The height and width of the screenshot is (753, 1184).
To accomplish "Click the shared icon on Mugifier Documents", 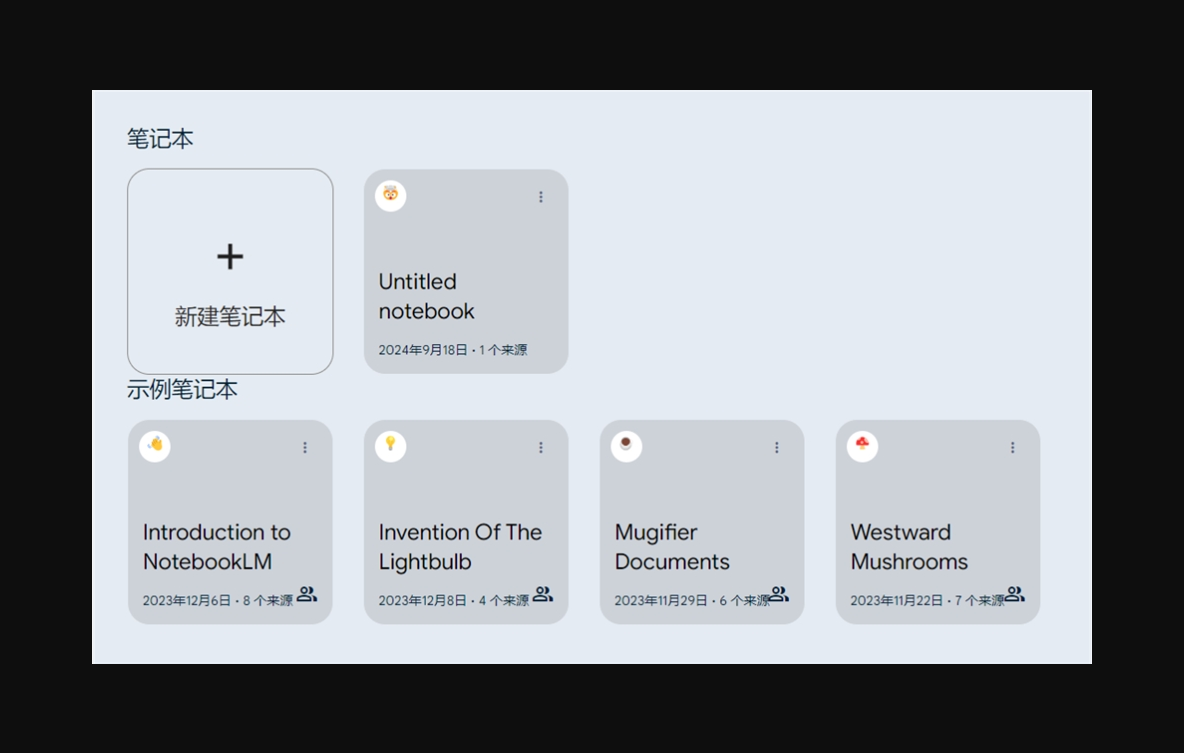I will click(x=779, y=595).
